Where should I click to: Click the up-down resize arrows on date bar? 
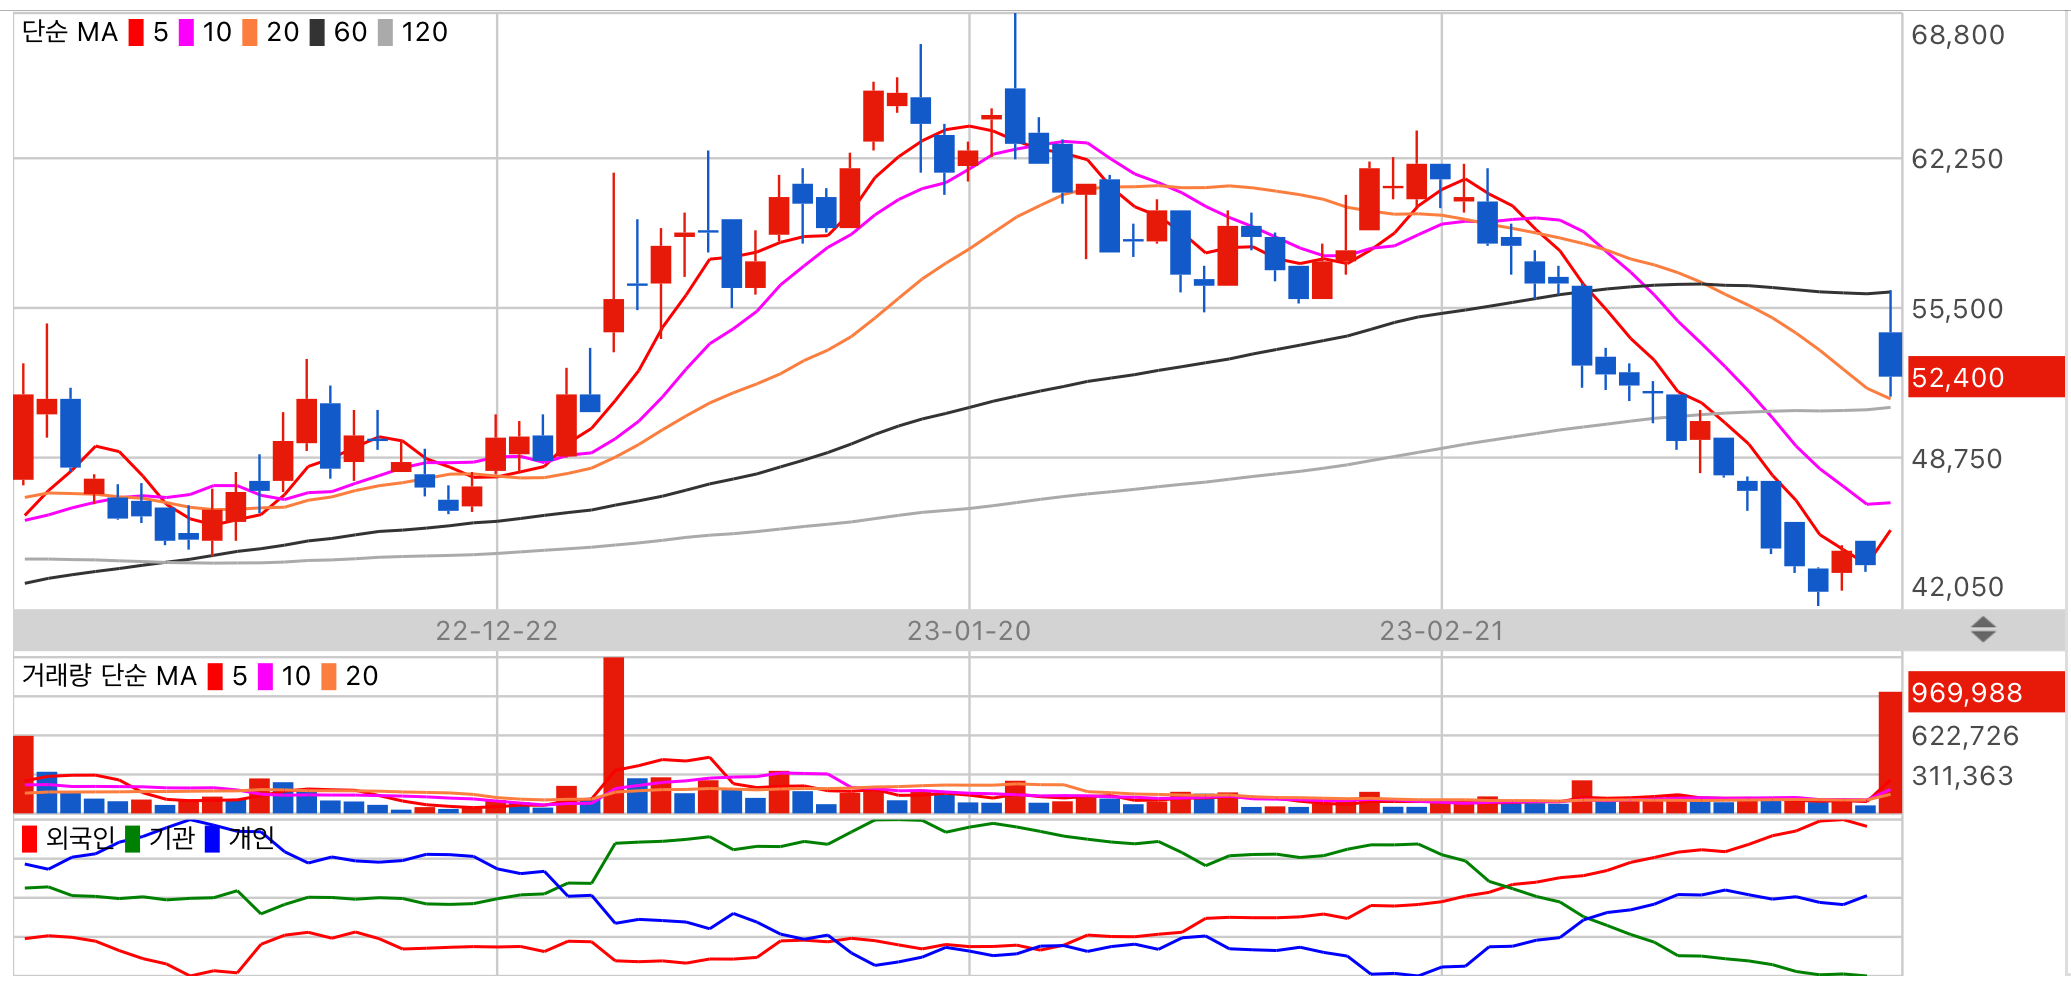click(1983, 630)
